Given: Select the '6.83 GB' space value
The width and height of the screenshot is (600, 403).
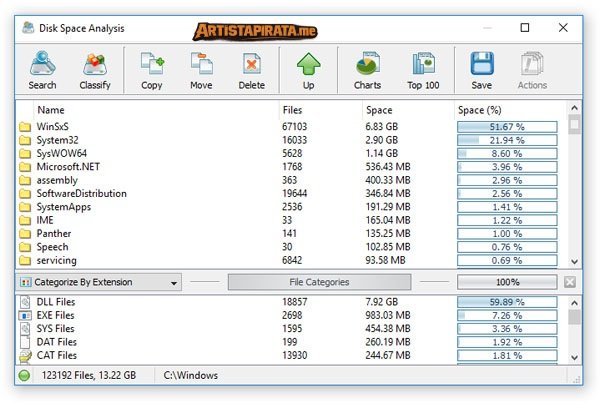Looking at the screenshot, I should (x=382, y=127).
